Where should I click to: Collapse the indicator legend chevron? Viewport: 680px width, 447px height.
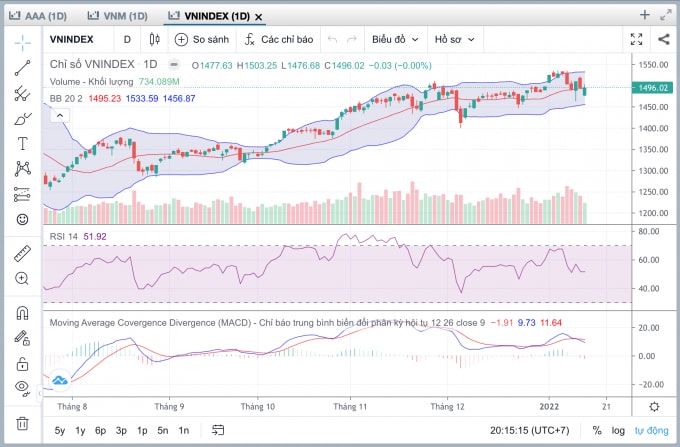point(60,115)
